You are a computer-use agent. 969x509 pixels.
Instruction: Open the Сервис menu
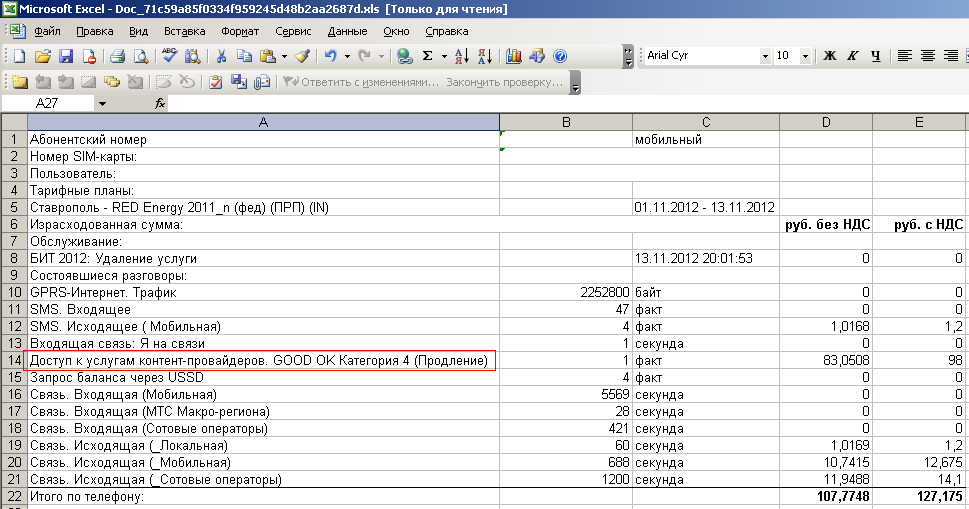click(293, 31)
